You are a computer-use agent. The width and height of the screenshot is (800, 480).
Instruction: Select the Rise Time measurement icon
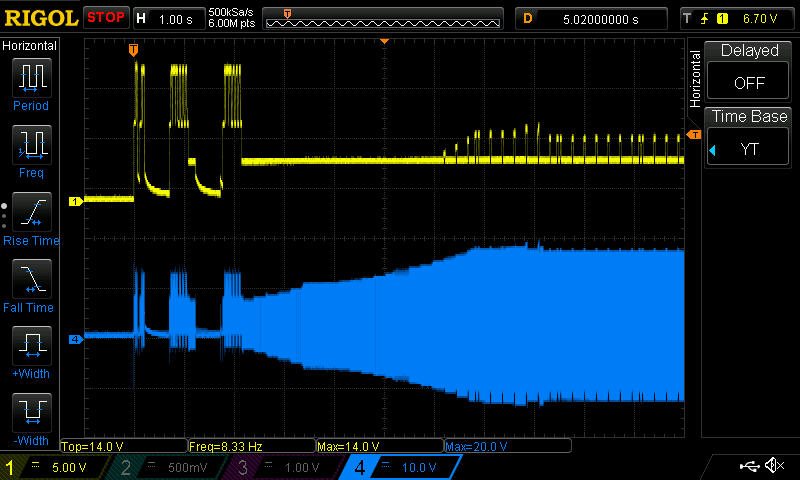point(32,212)
